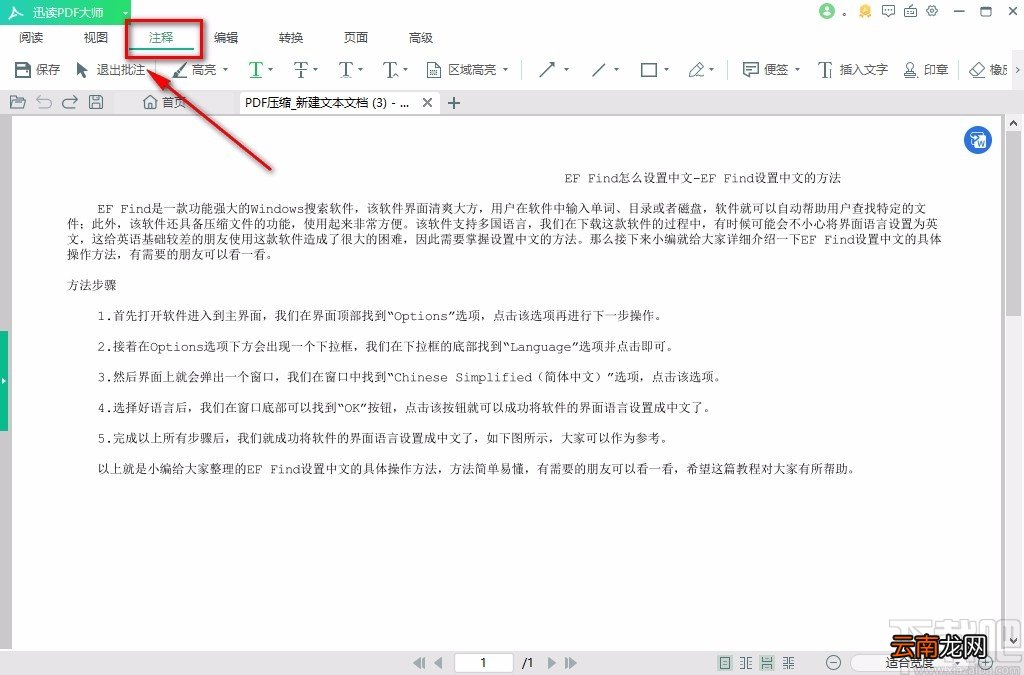Go to the previous page

(x=439, y=663)
